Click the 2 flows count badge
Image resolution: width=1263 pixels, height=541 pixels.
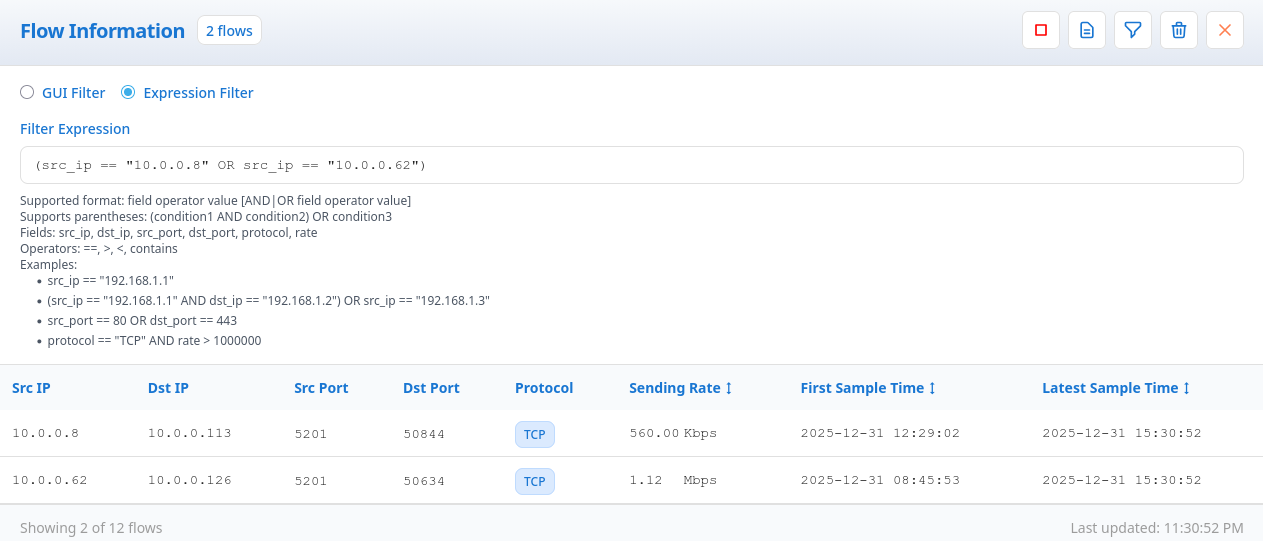pos(229,31)
